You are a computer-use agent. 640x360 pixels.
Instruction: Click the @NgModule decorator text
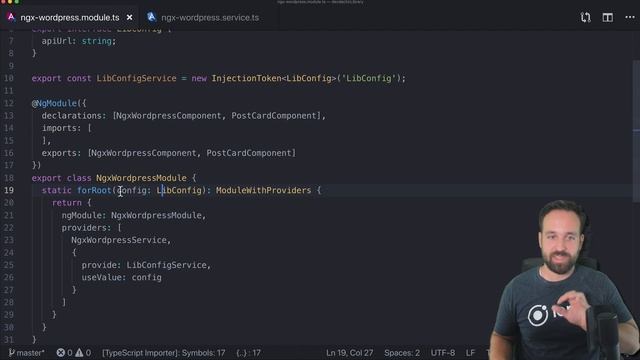tap(54, 103)
